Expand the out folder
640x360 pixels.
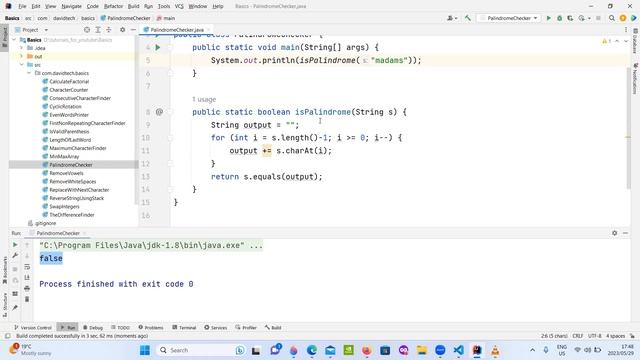pyautogui.click(x=22, y=56)
